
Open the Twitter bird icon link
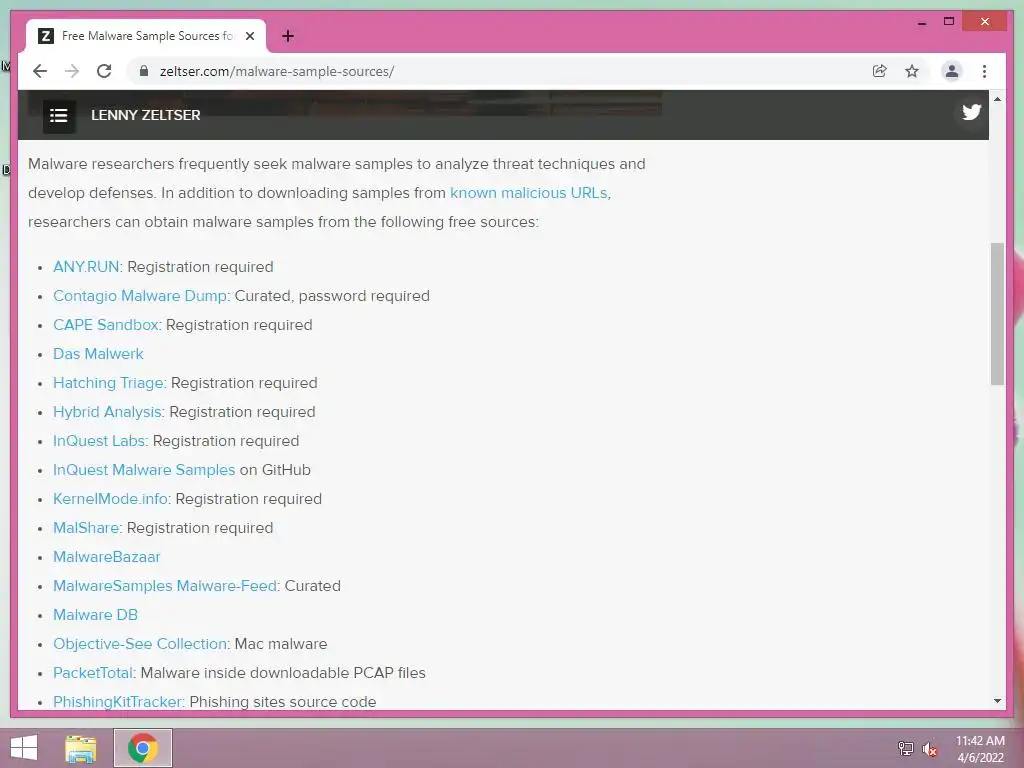coord(971,112)
